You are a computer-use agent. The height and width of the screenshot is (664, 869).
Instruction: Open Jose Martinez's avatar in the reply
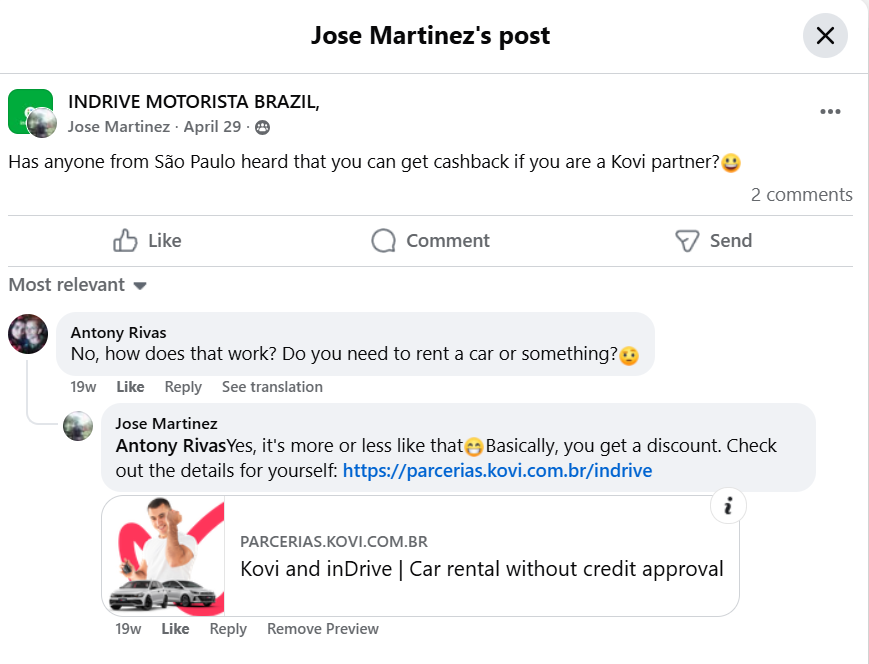pyautogui.click(x=78, y=426)
